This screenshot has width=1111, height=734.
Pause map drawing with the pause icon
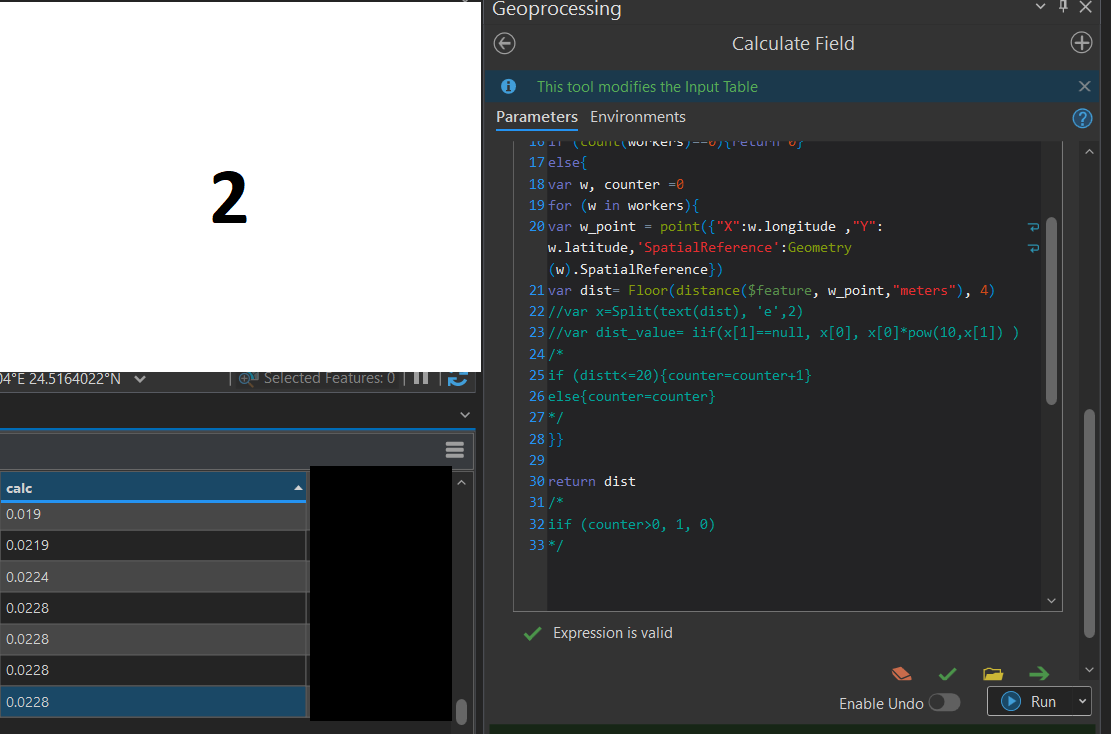coord(420,378)
